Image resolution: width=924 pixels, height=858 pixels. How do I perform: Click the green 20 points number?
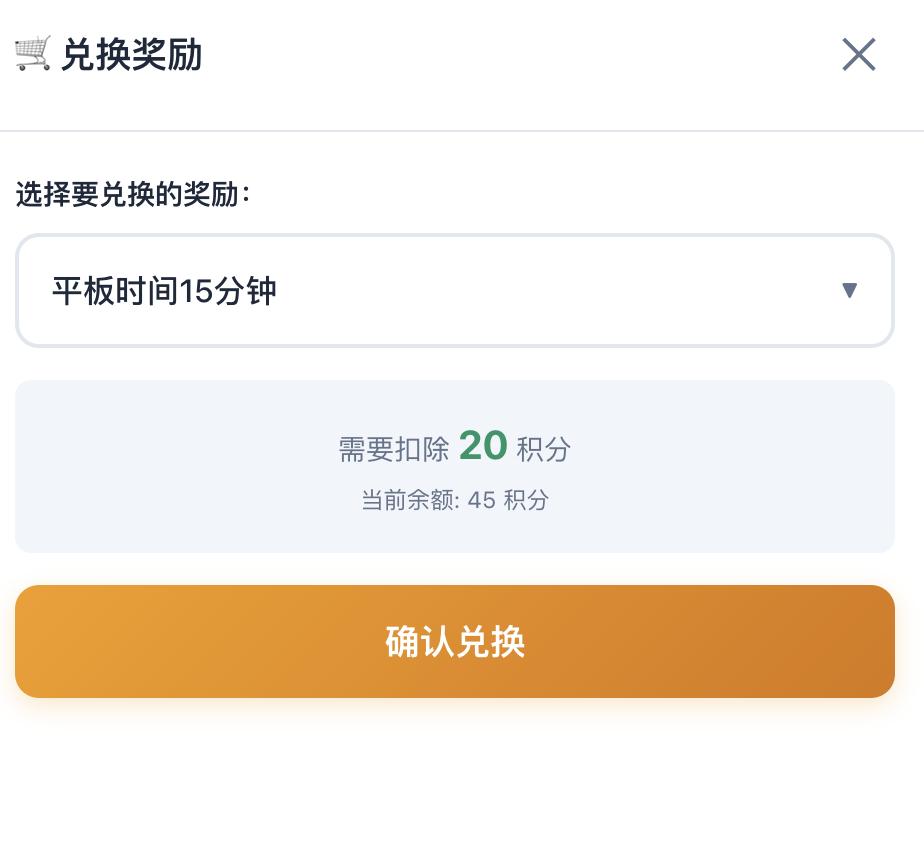[483, 446]
